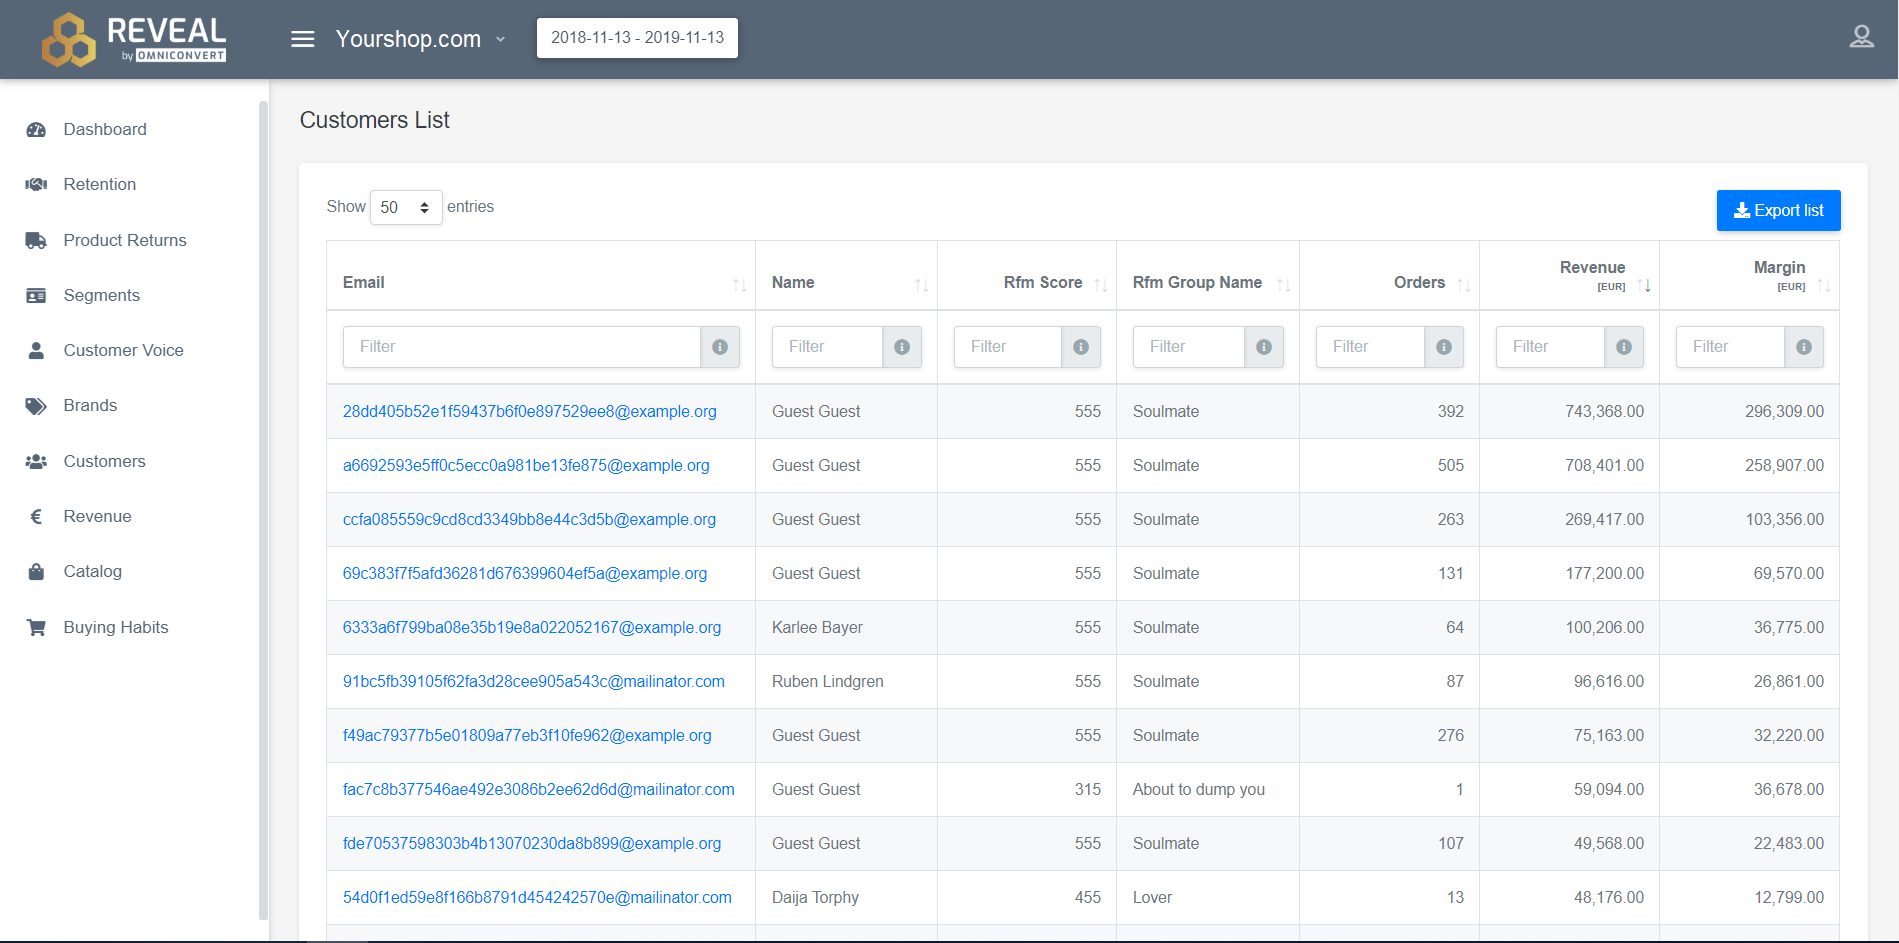Click the Revenue filter input
1899x943 pixels.
click(x=1551, y=347)
